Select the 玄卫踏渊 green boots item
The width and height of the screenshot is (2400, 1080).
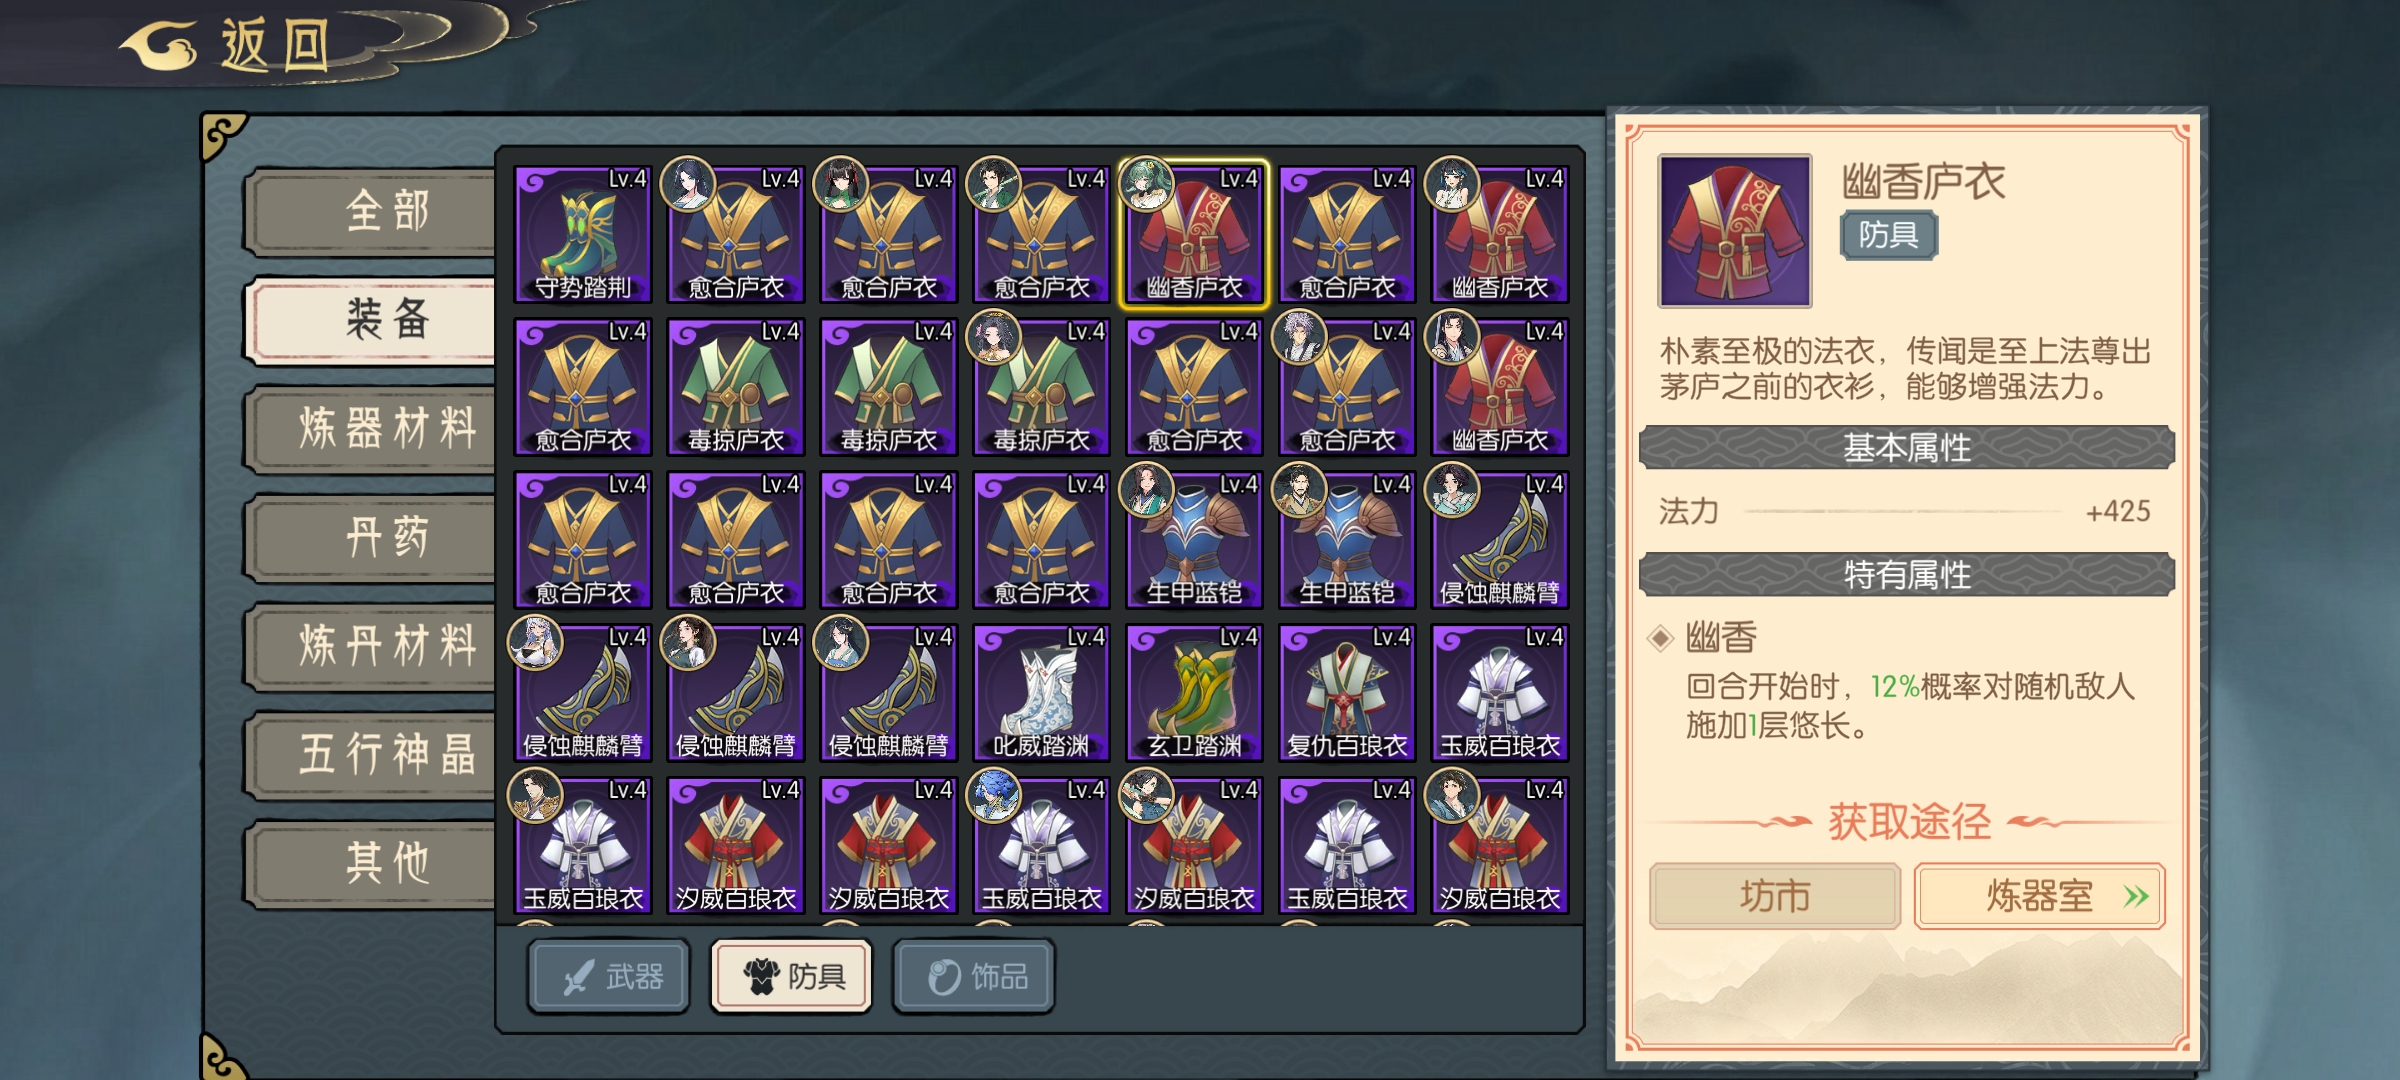[x=1194, y=692]
